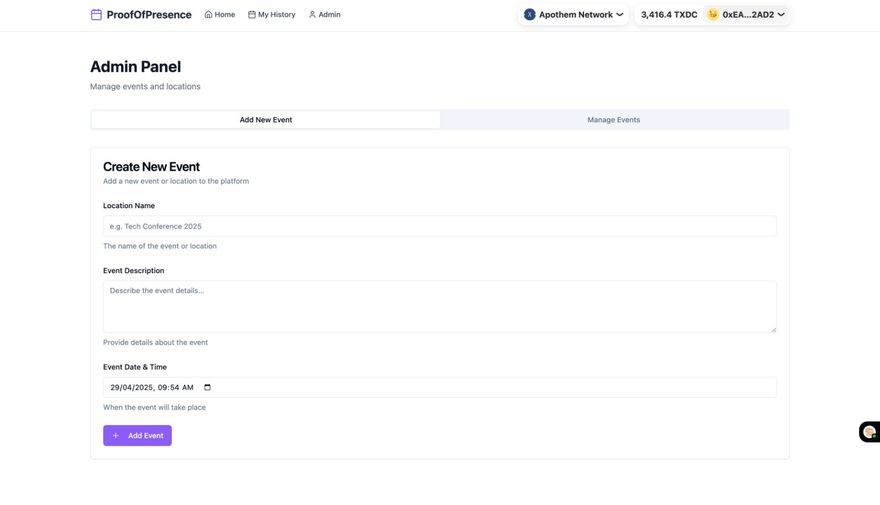The image size is (880, 505).
Task: Focus the Location Name text field
Action: coord(439,226)
